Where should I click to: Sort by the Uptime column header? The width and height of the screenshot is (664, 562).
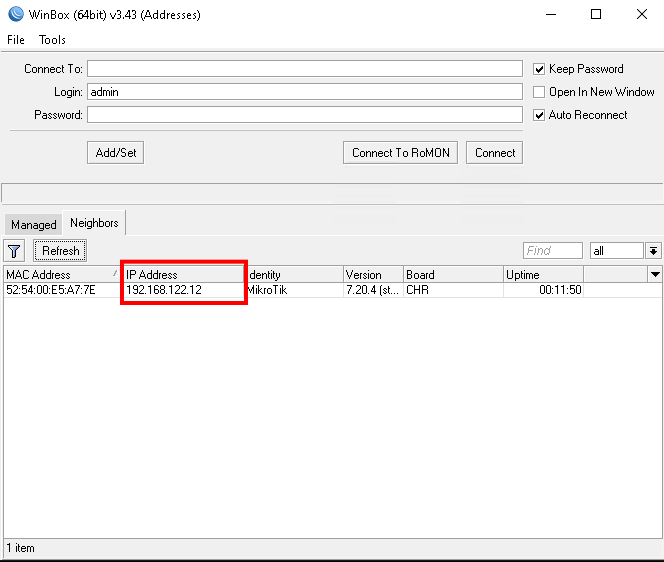pyautogui.click(x=543, y=274)
